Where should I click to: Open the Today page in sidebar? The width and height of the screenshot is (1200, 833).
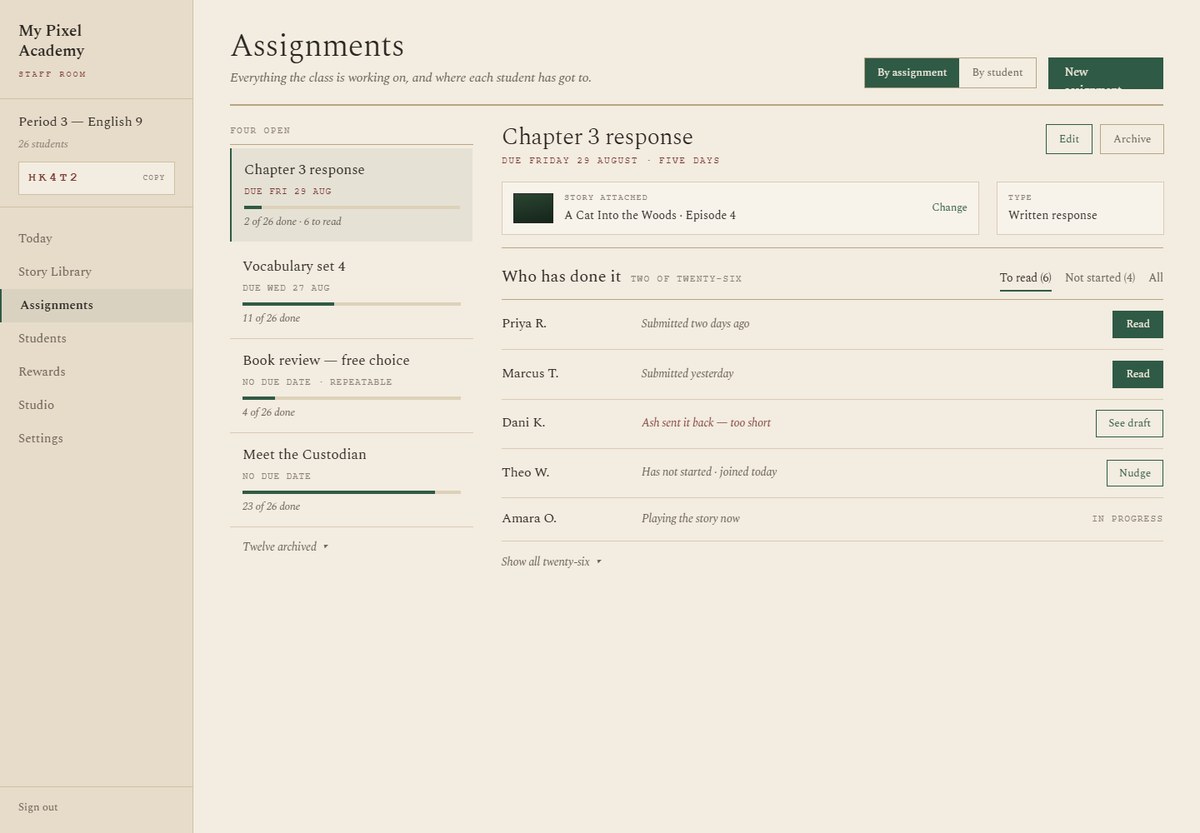click(35, 238)
